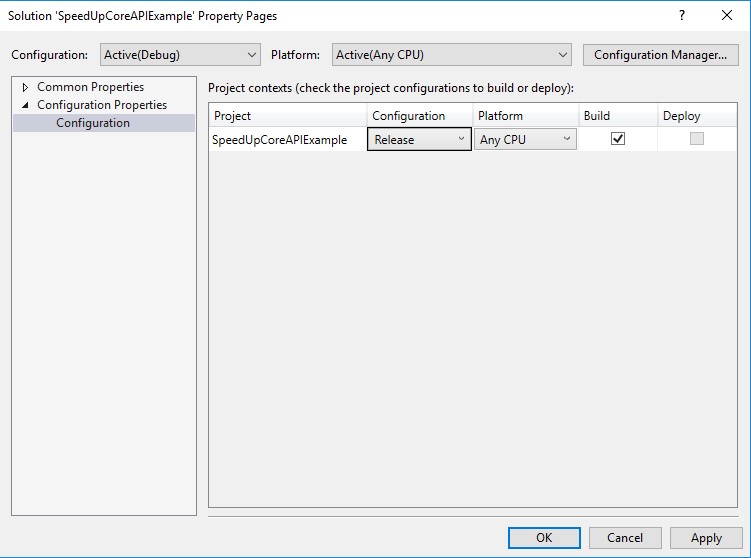The width and height of the screenshot is (751, 558).
Task: Open the top Configuration dropdown showing Active(Debug)
Action: click(180, 55)
